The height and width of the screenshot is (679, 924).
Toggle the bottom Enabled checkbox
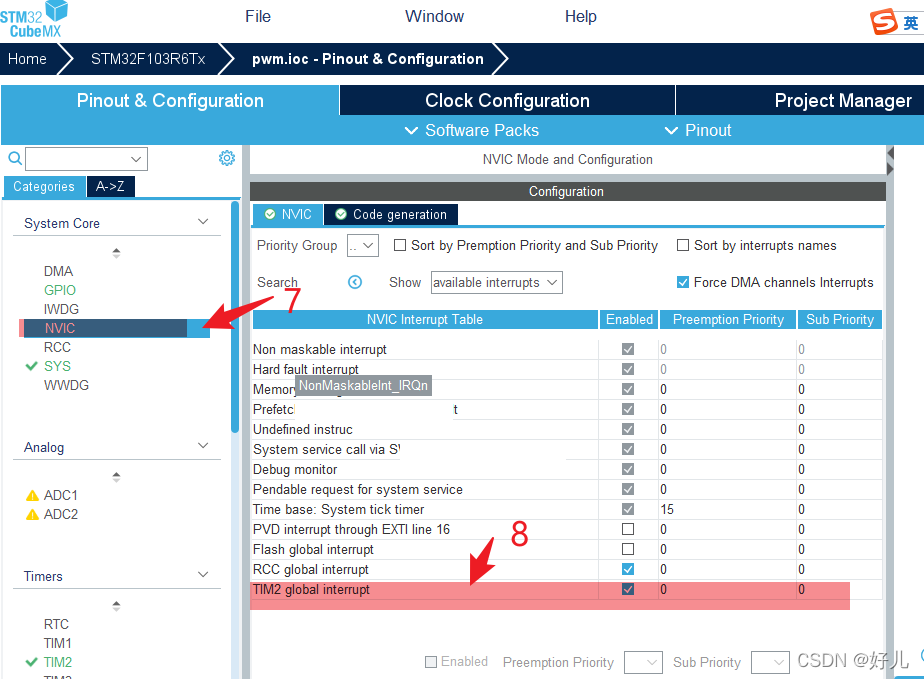431,662
